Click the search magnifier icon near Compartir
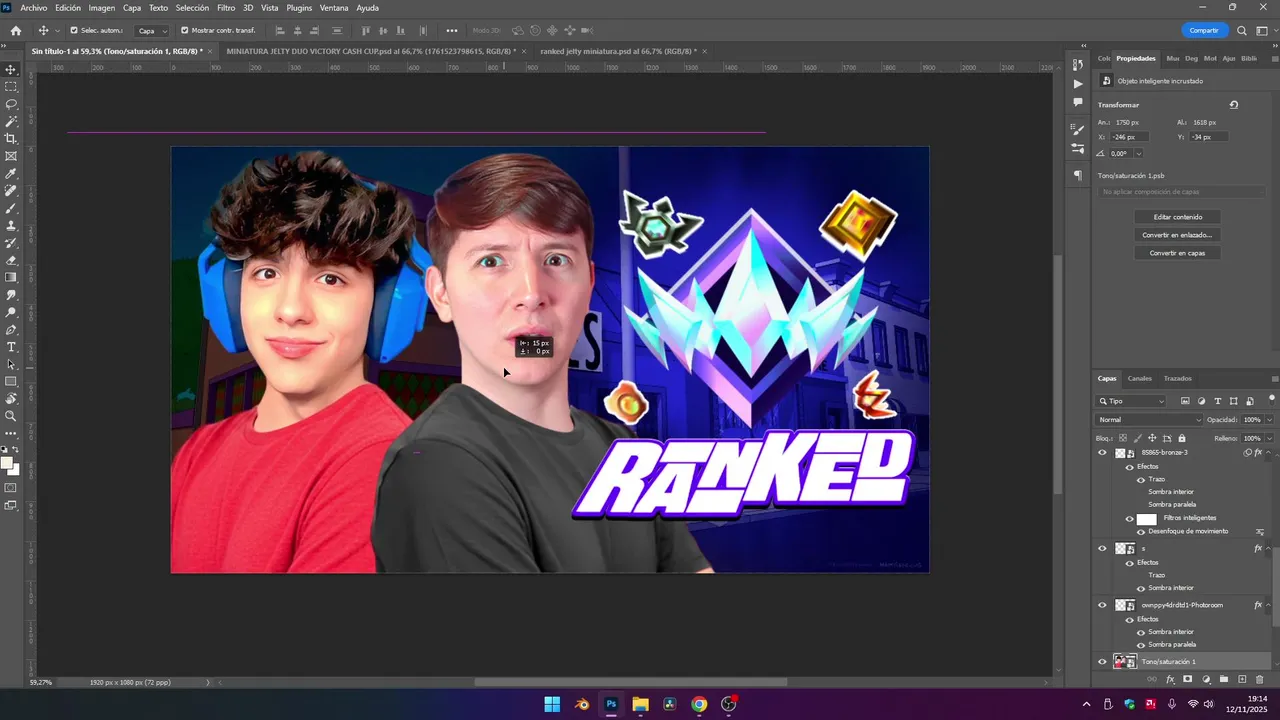The height and width of the screenshot is (720, 1280). tap(1241, 30)
